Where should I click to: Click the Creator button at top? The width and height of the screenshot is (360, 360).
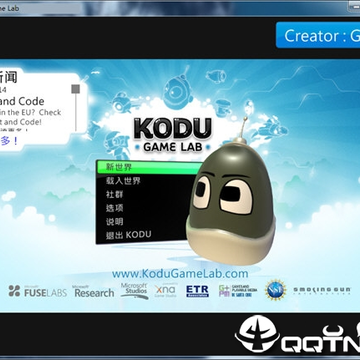pos(318,35)
